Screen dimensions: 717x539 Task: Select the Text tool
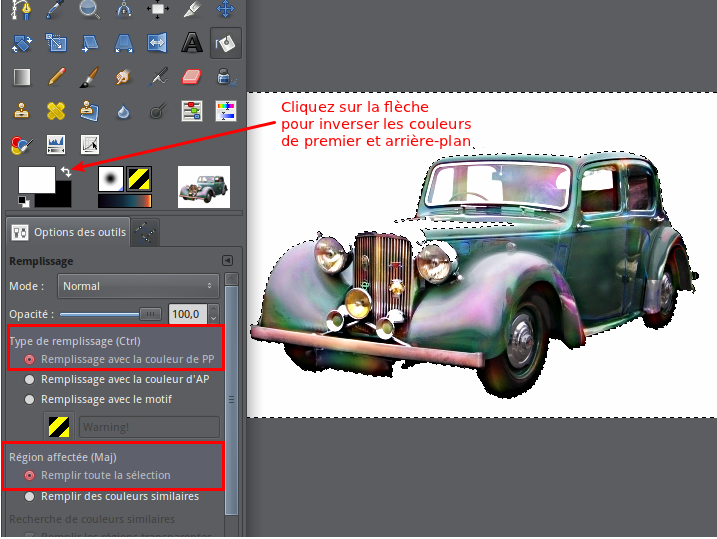[192, 43]
